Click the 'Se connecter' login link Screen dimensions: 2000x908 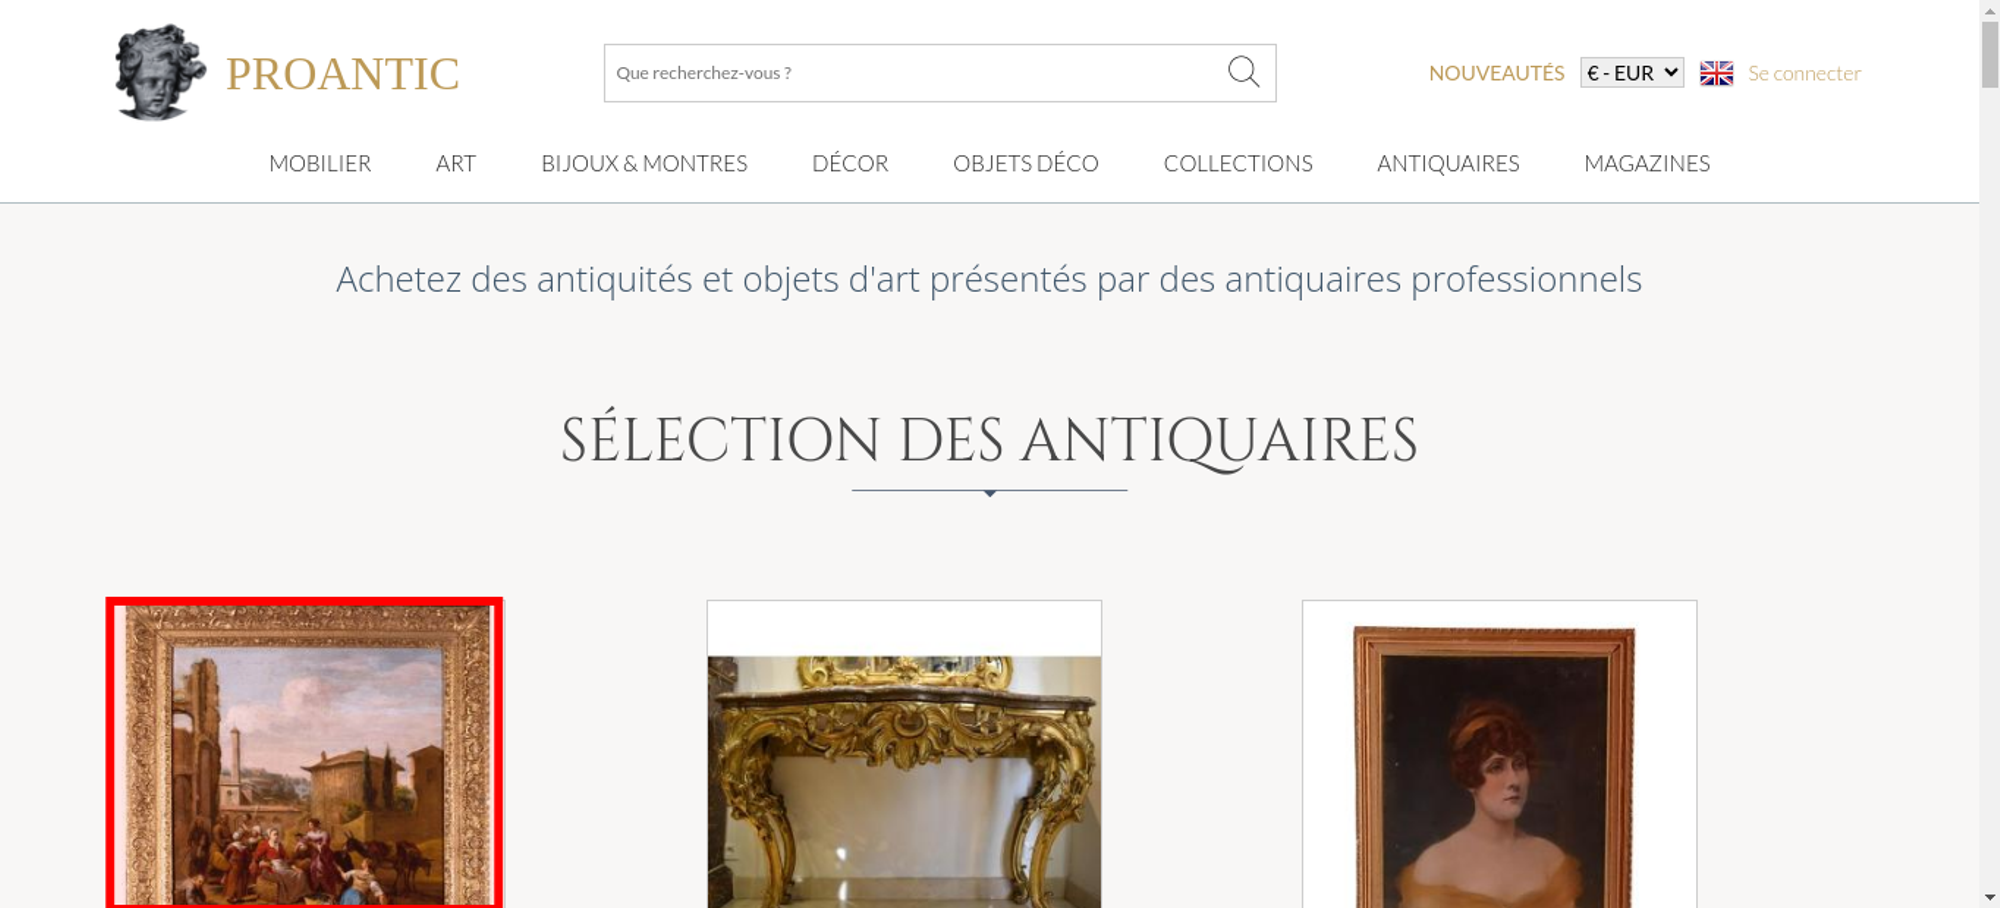click(1804, 73)
